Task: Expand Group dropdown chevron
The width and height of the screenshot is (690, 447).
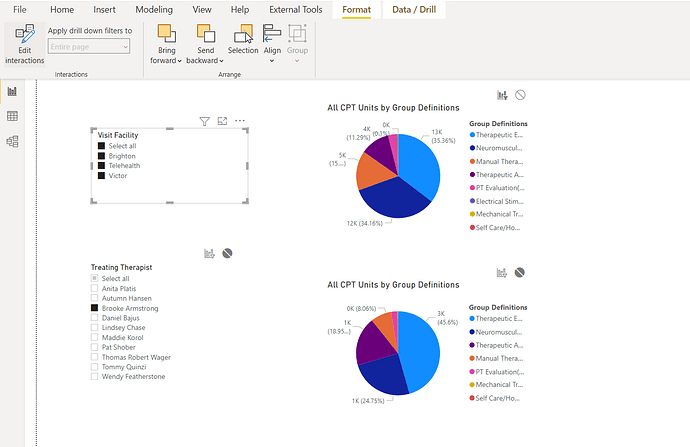Action: [x=297, y=61]
